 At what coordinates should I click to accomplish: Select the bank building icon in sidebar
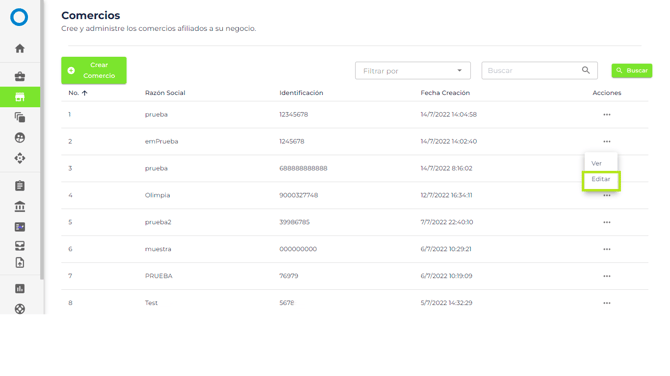pyautogui.click(x=20, y=206)
